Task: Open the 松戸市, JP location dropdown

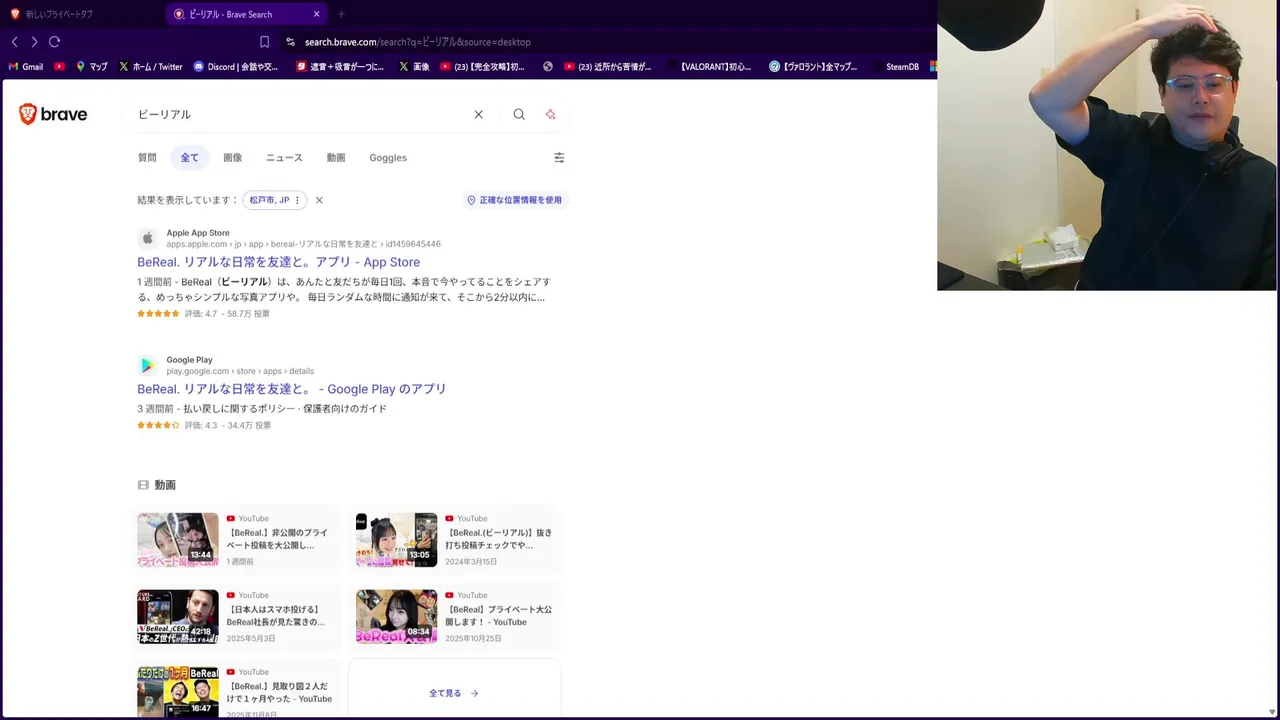Action: coord(275,200)
